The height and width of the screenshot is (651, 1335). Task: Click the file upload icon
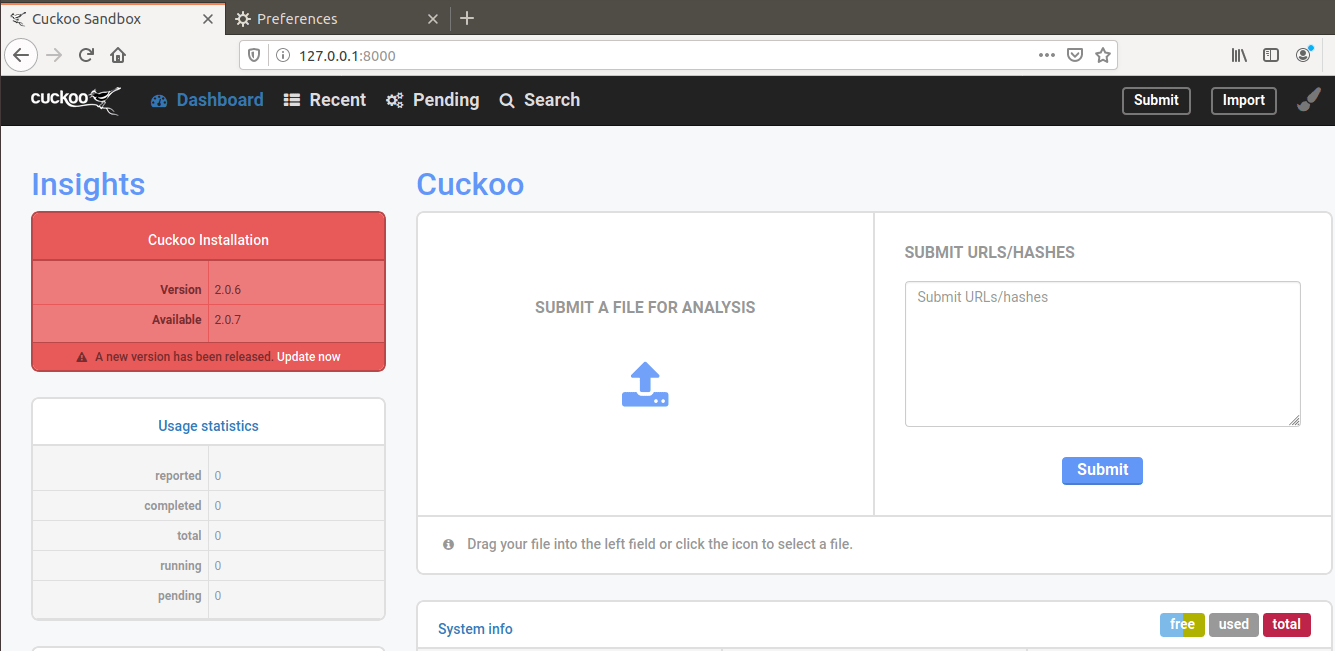(x=645, y=384)
